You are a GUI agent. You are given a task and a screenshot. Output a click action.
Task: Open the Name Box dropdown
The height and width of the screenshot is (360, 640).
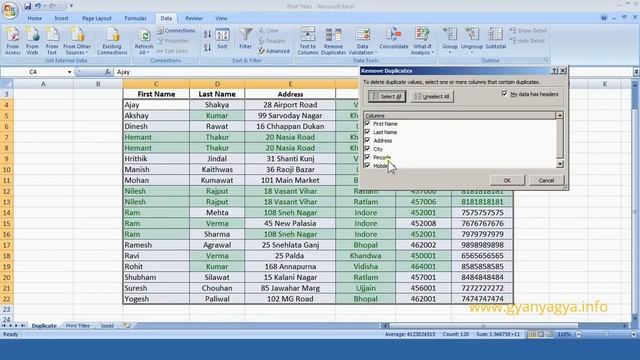pyautogui.click(x=69, y=72)
